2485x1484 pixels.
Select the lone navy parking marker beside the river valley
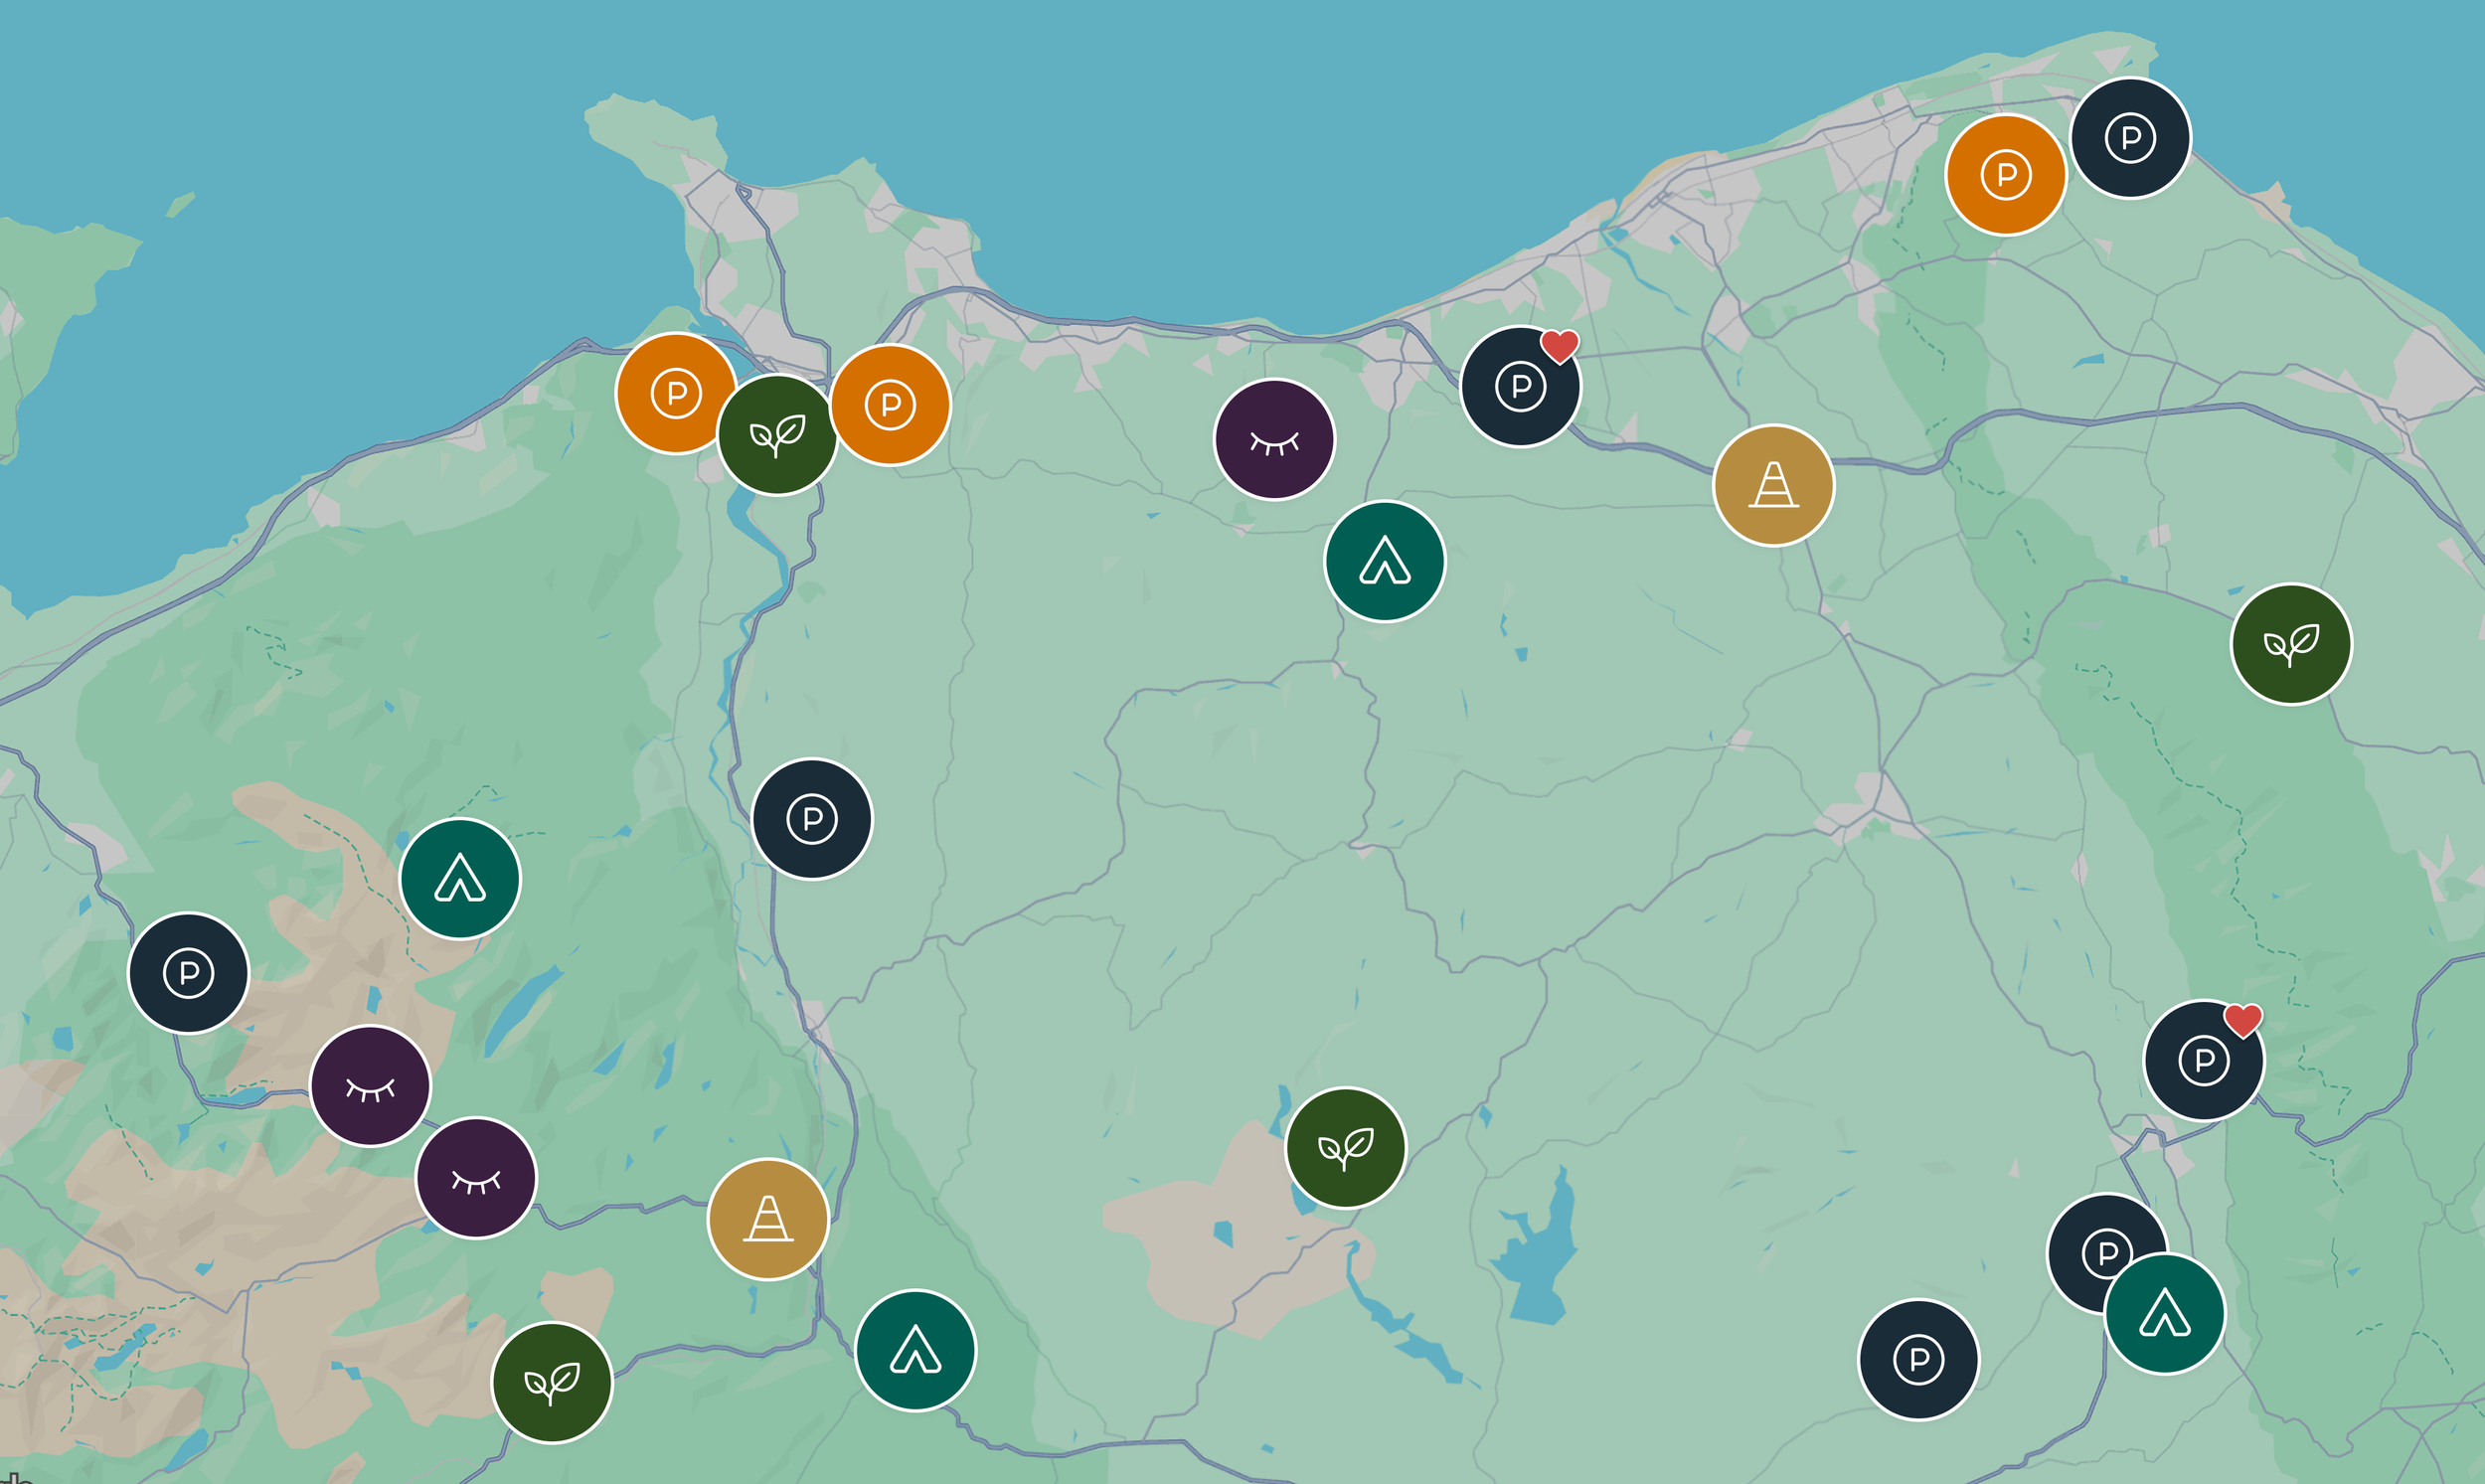tap(811, 819)
